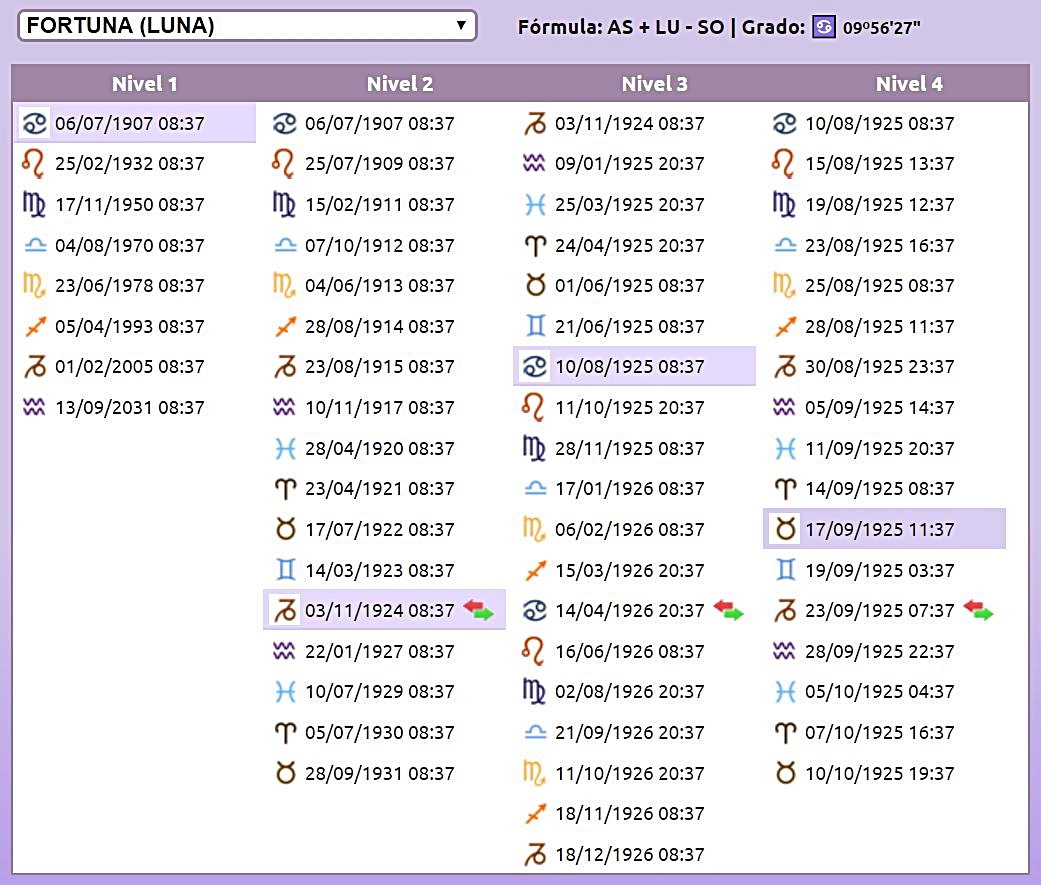Open the FORTUNA (LUNA) dropdown
Screen dimensions: 1041x885
coord(247,26)
